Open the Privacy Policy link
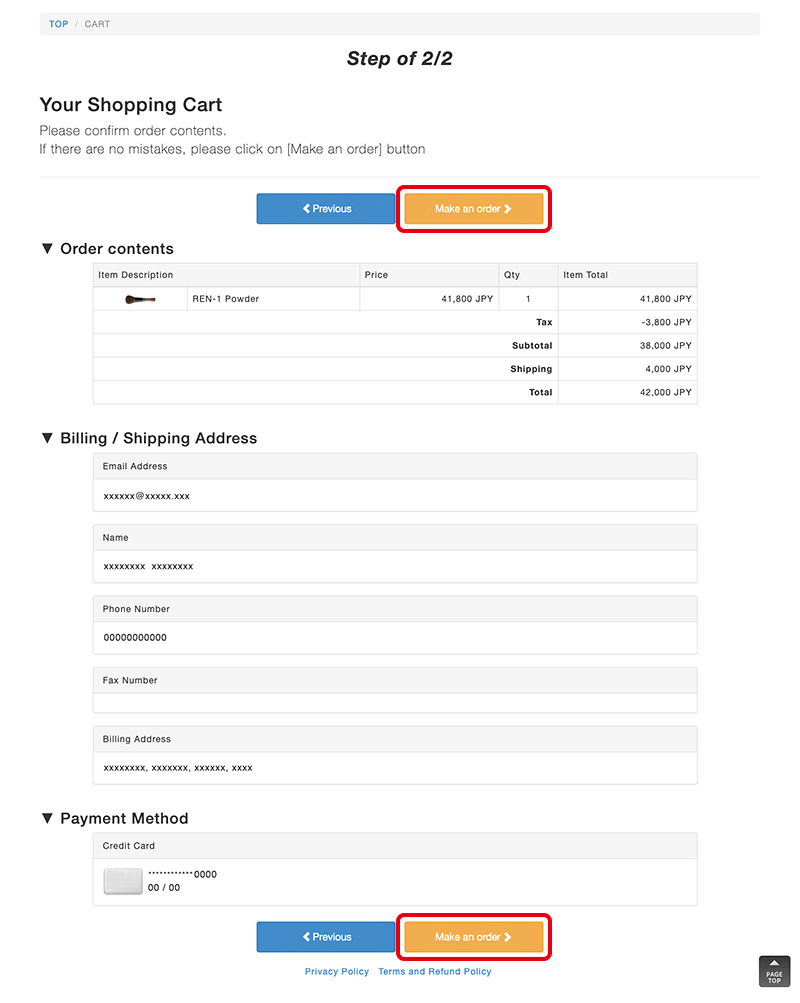 (x=337, y=972)
